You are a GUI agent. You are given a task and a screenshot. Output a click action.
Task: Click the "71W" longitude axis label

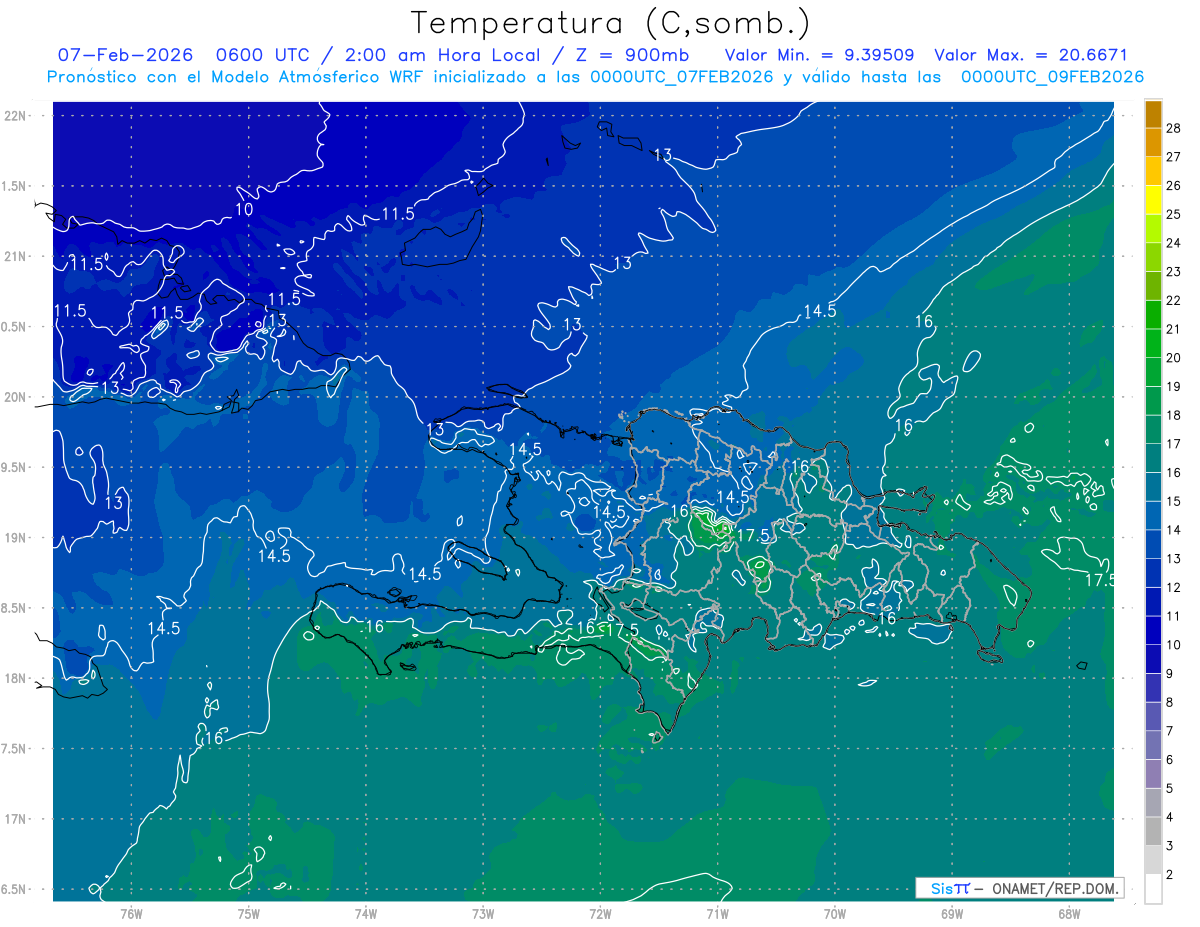coord(717,913)
